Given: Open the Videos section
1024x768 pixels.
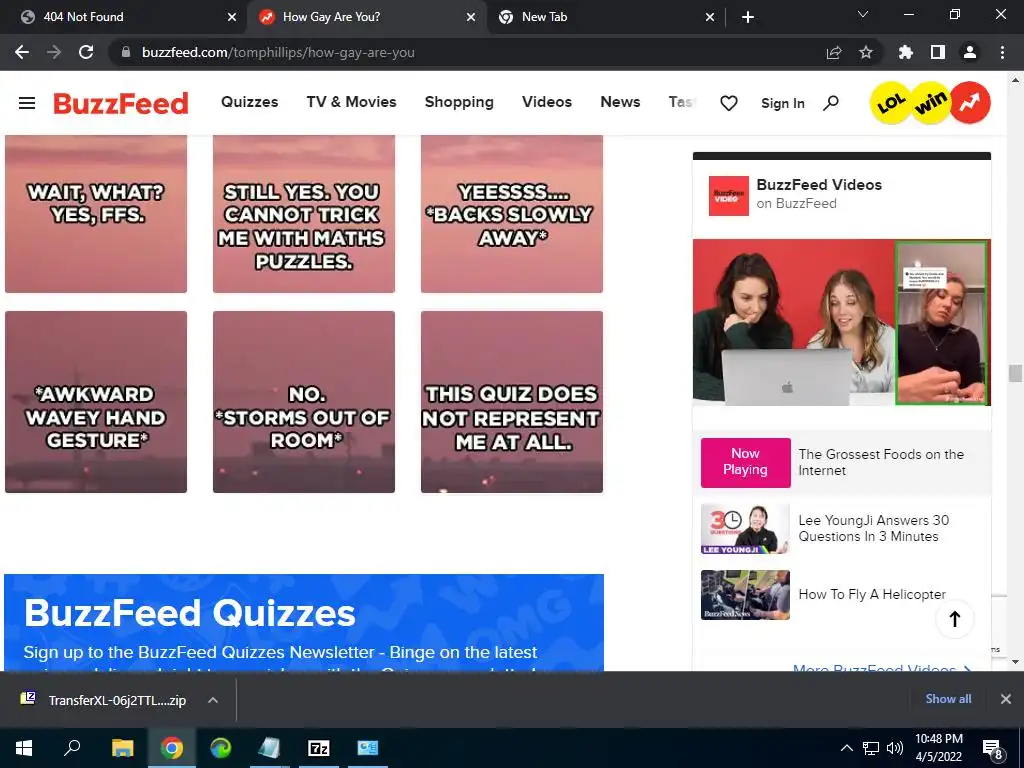Looking at the screenshot, I should tap(547, 102).
